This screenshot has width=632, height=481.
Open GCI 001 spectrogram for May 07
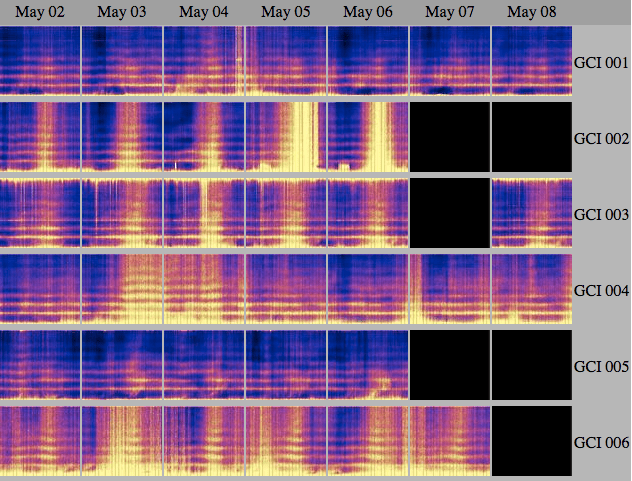click(x=449, y=61)
